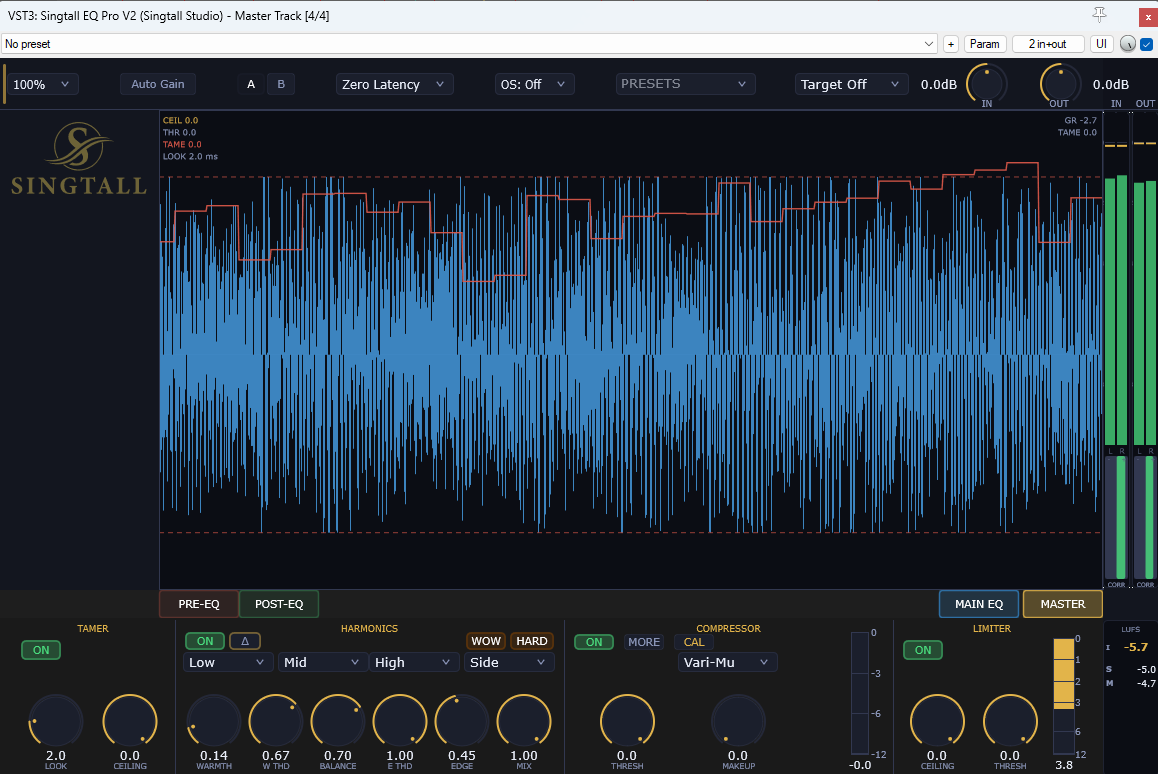Click the input 0.0dB value

pos(939,85)
